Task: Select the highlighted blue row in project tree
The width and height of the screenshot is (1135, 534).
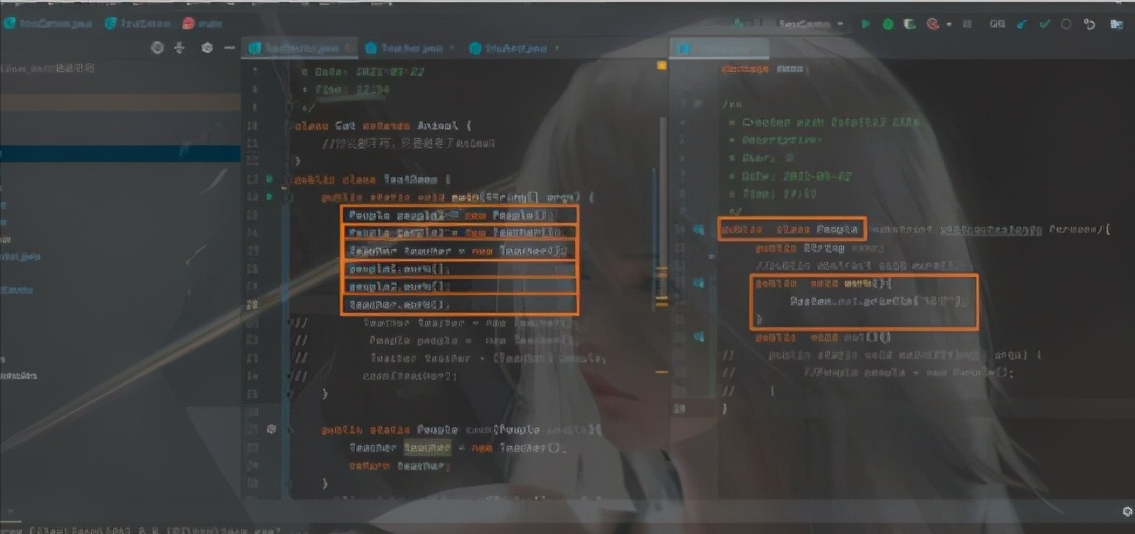Action: pos(120,153)
